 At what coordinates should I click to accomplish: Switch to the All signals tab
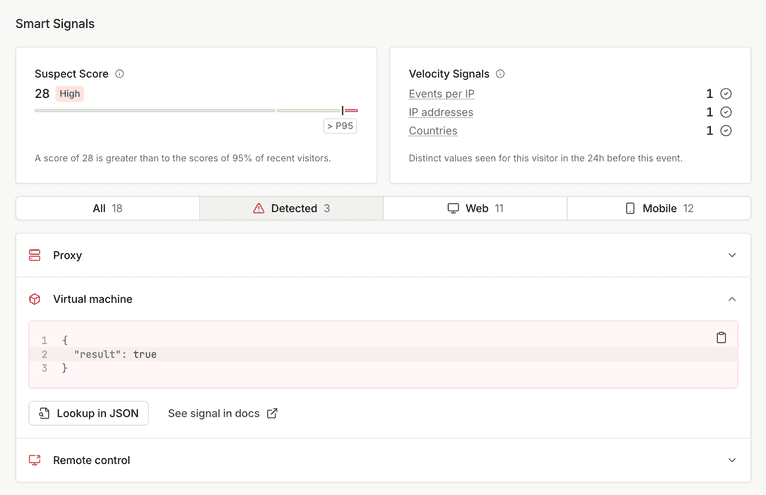(x=107, y=208)
